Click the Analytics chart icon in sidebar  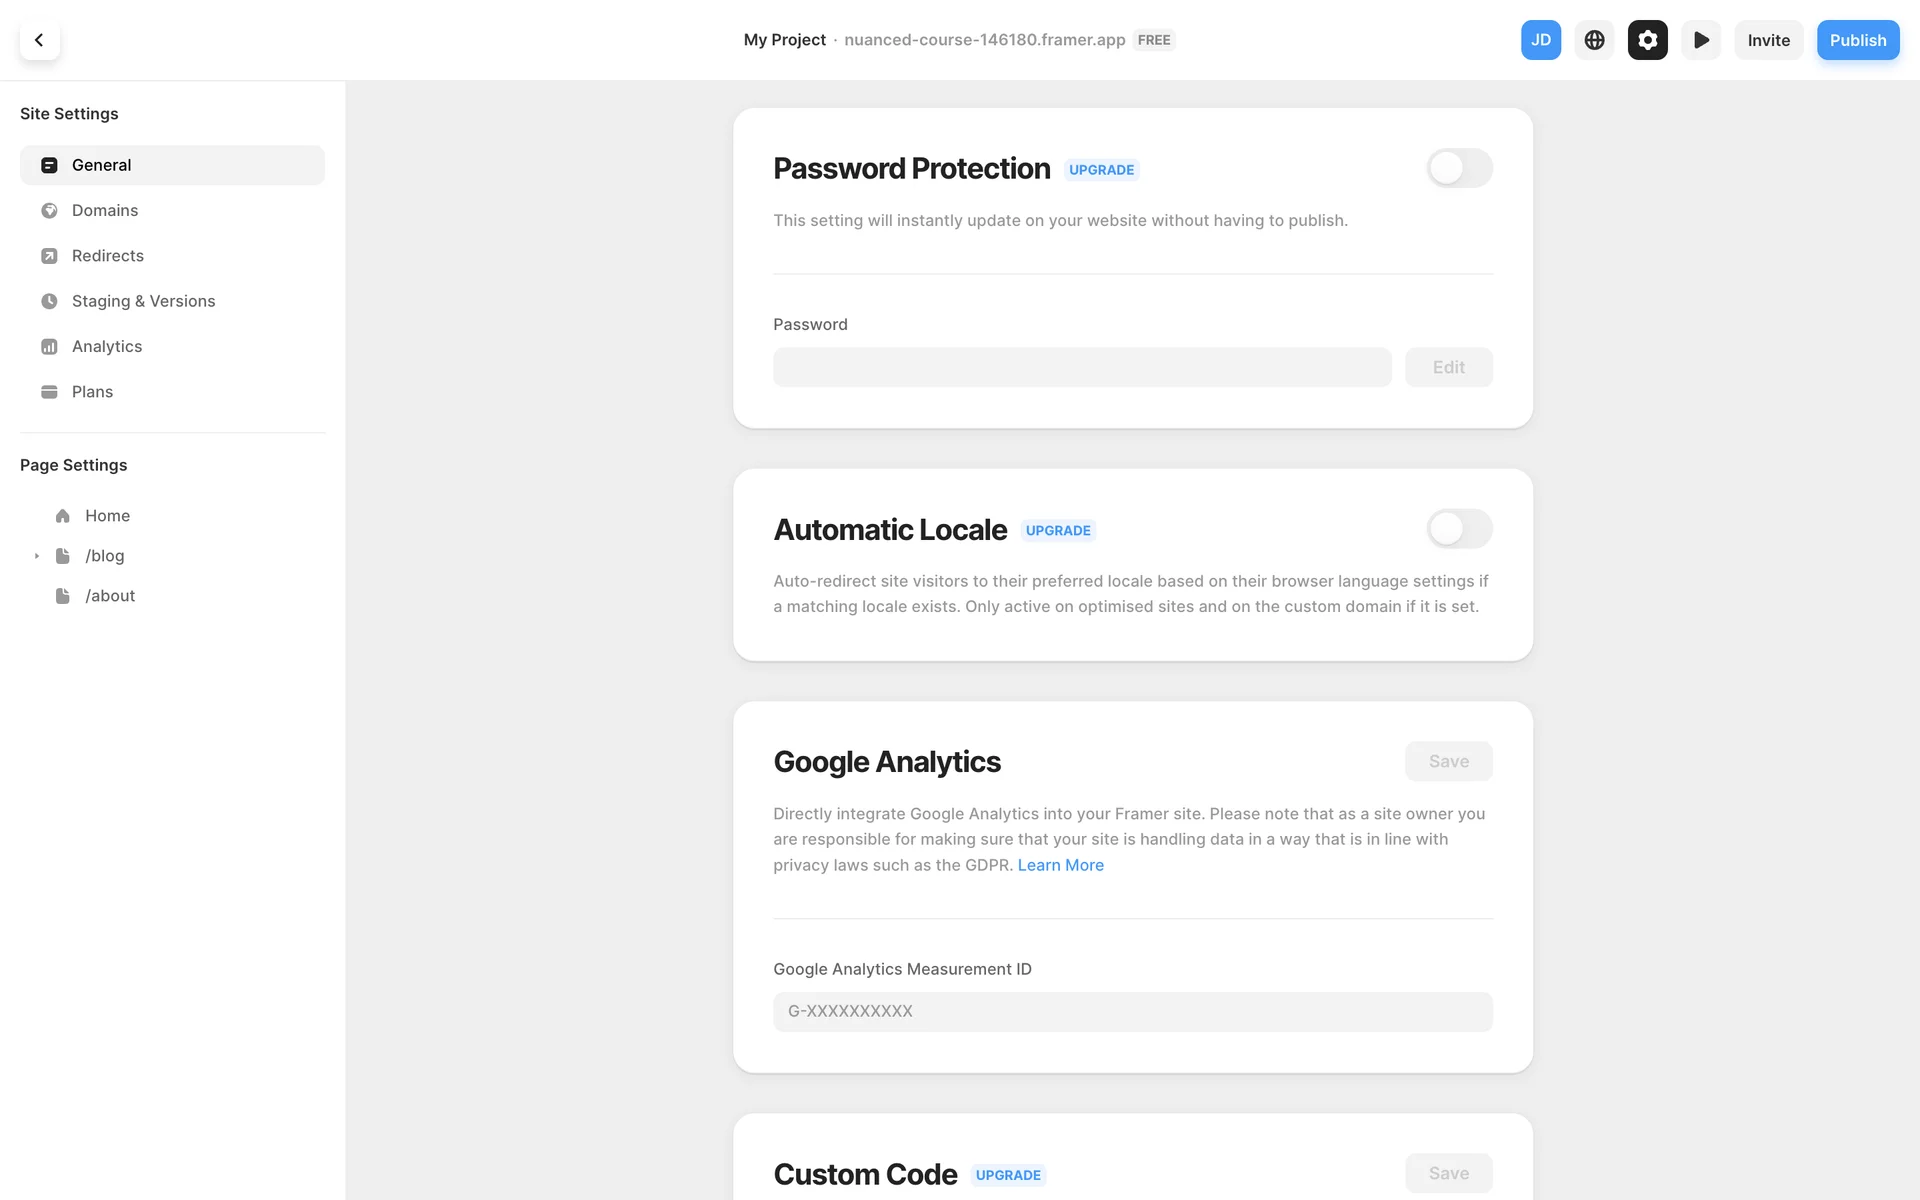pos(49,347)
